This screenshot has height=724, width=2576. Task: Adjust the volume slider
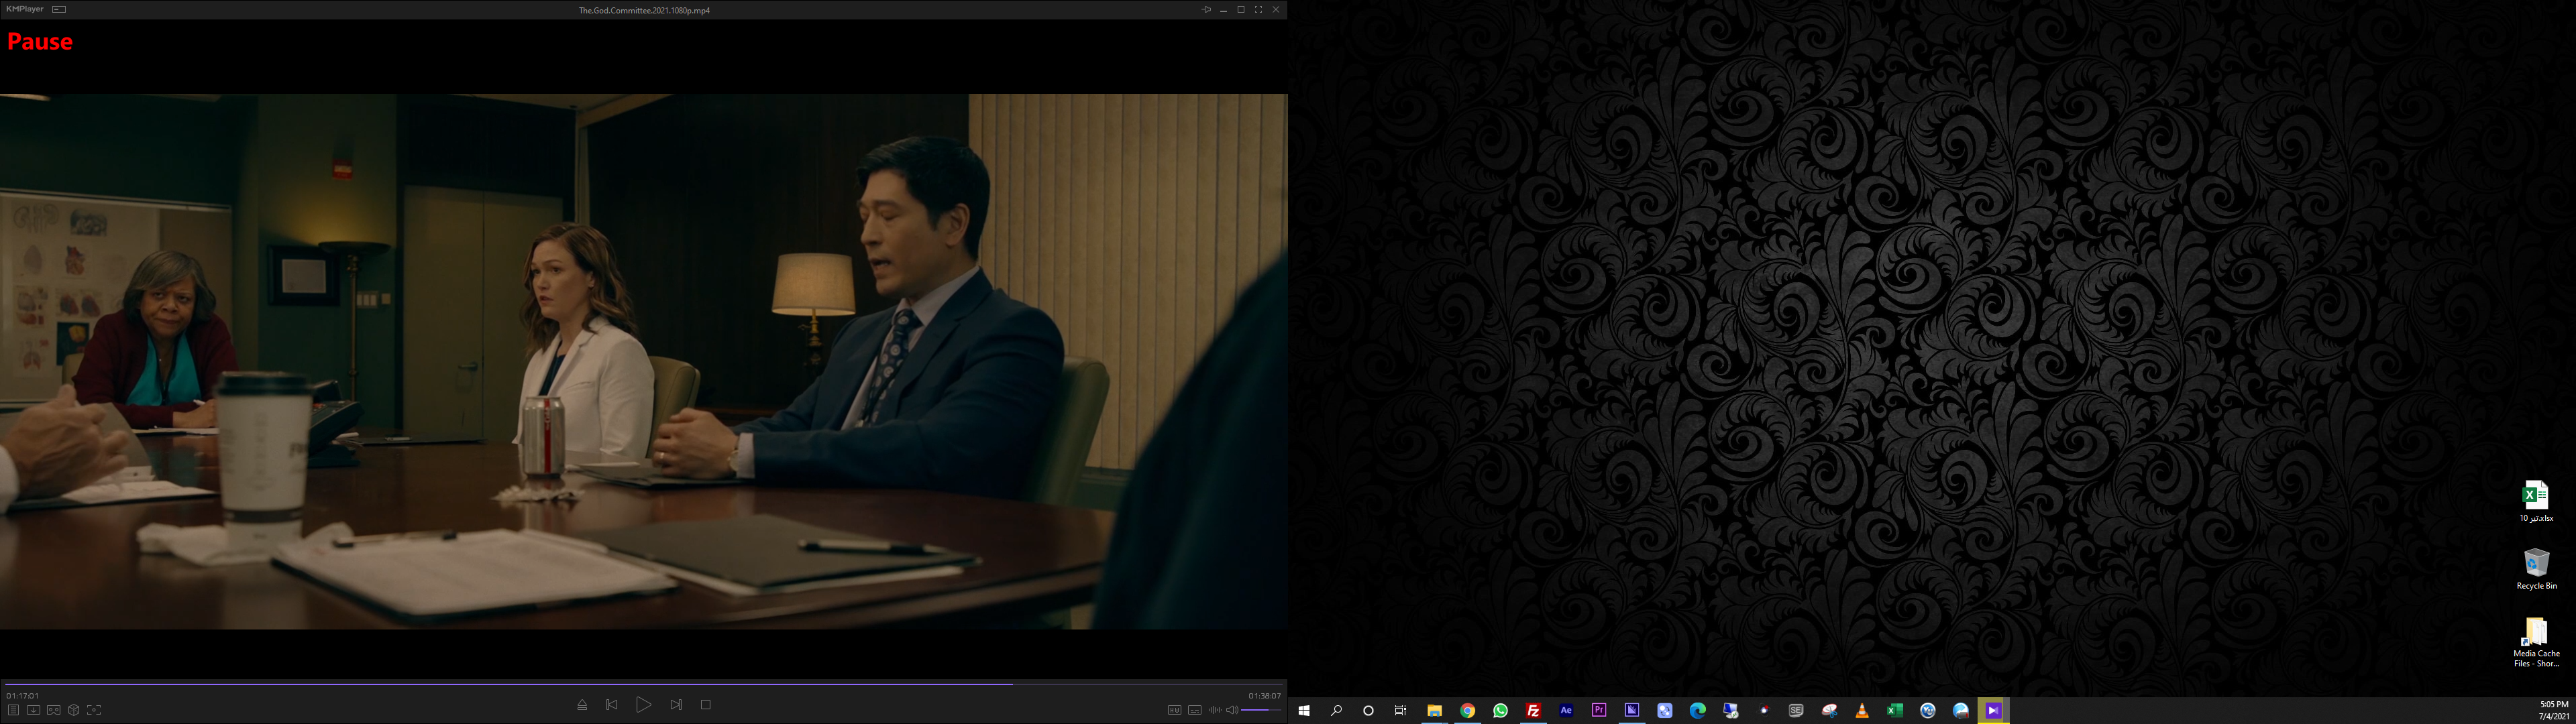1260,710
